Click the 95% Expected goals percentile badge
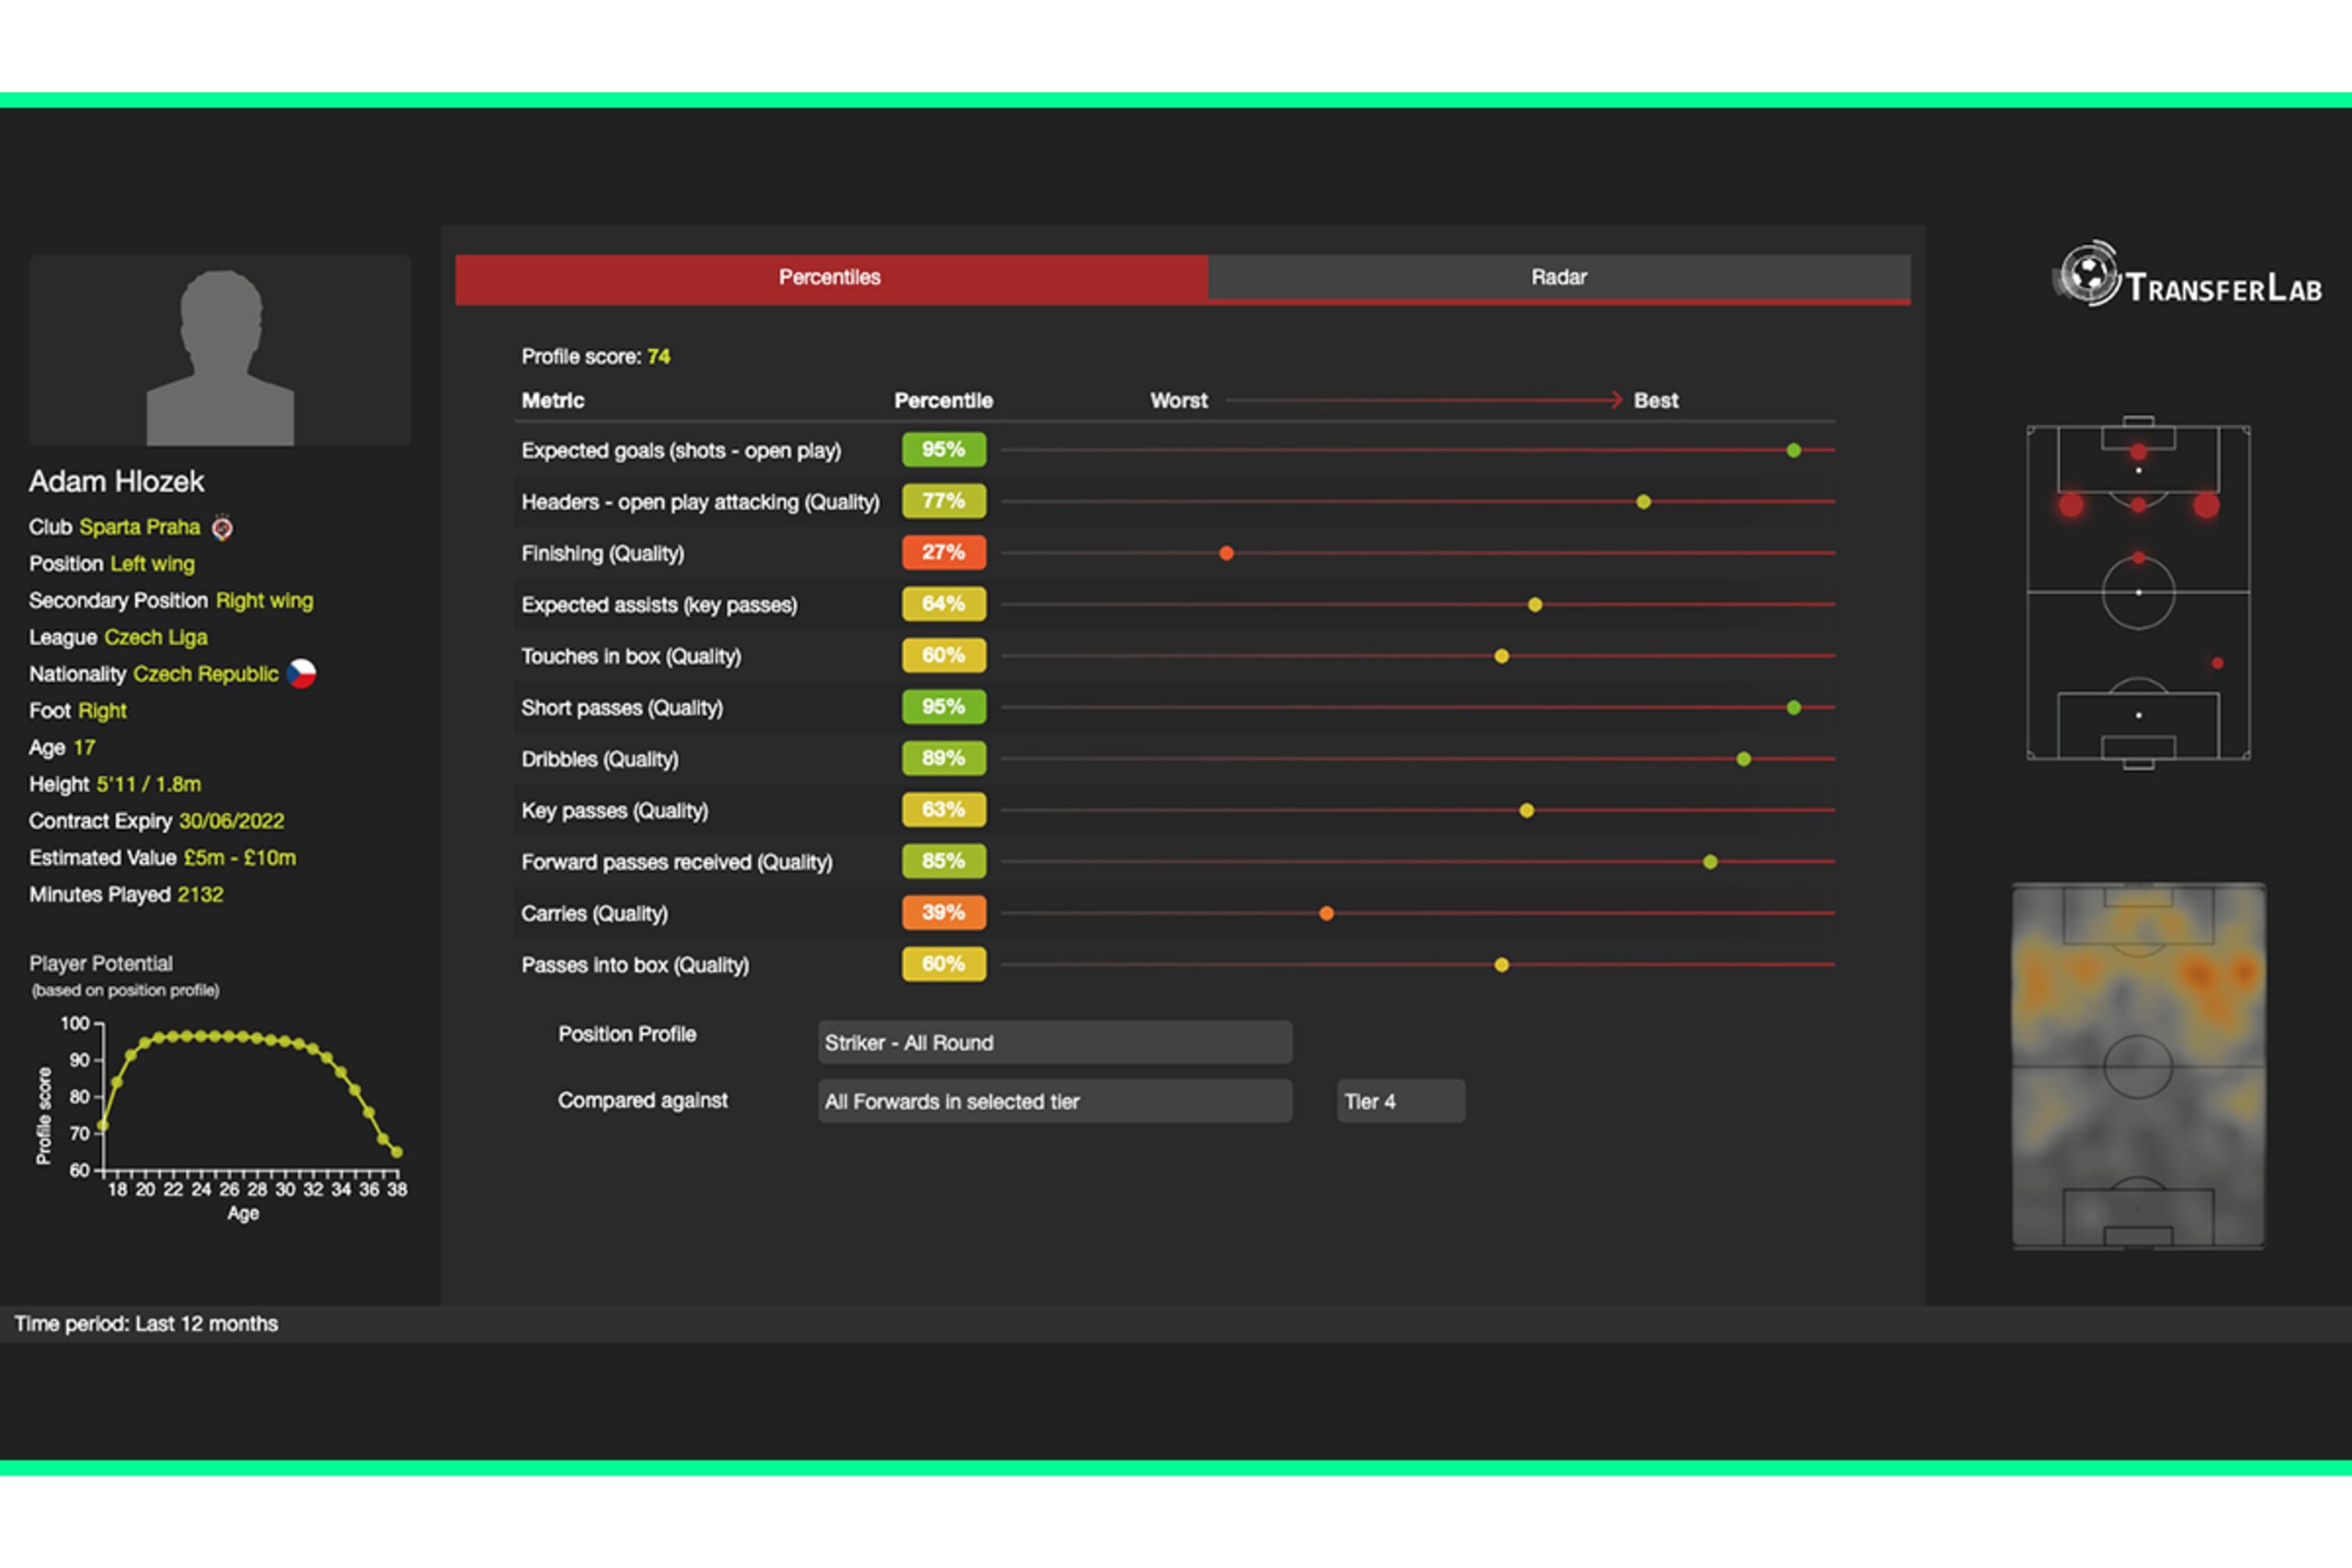Image resolution: width=2352 pixels, height=1568 pixels. pos(943,450)
